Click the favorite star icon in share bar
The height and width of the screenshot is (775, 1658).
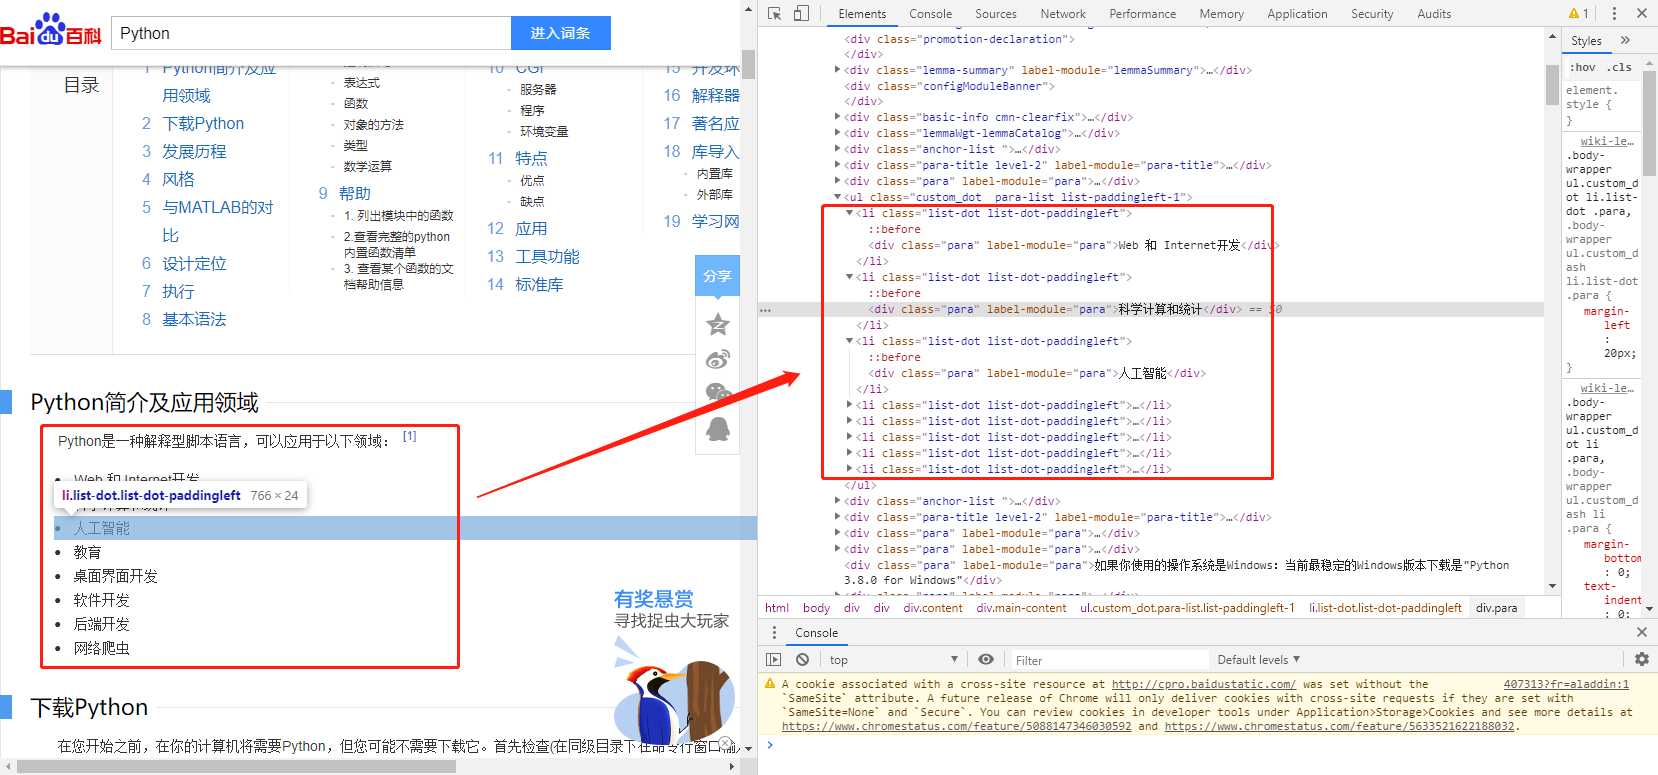point(717,324)
